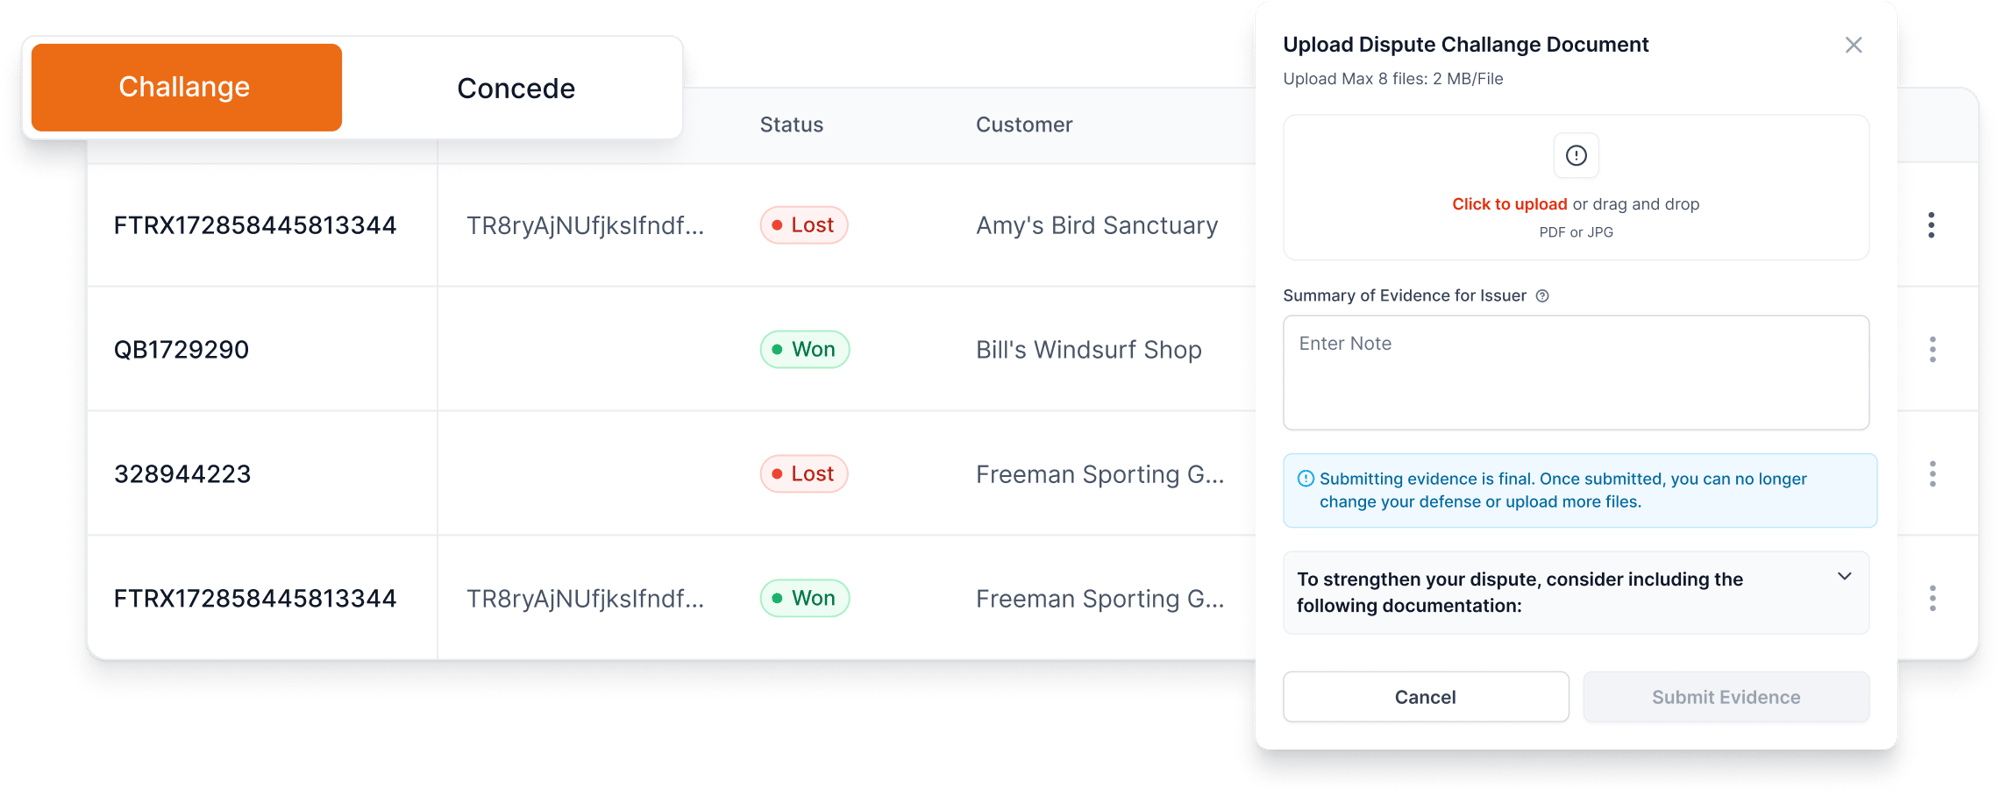Click the upload alert icon in drop zone
The height and width of the screenshot is (796, 2000).
(x=1576, y=155)
